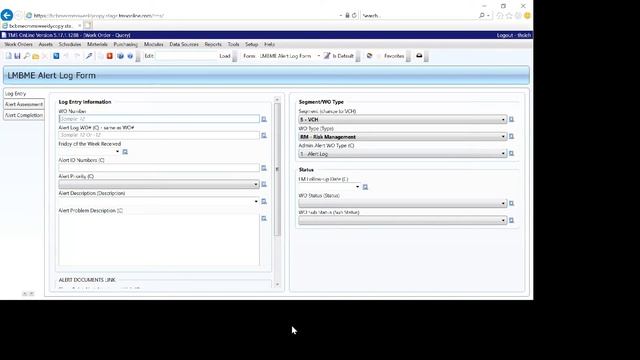Open the Alert Description dropdown arrow

[x=256, y=201]
